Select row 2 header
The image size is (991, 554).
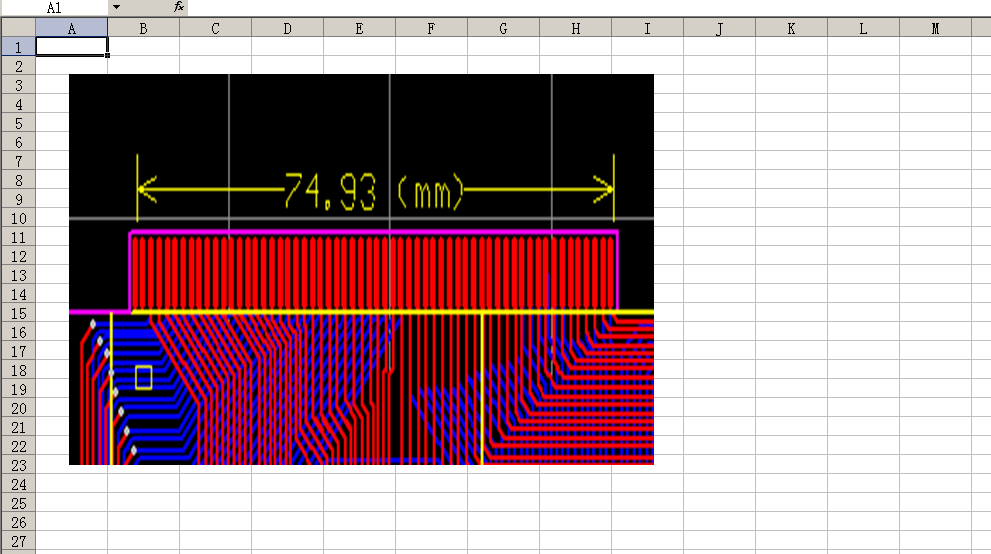point(18,66)
